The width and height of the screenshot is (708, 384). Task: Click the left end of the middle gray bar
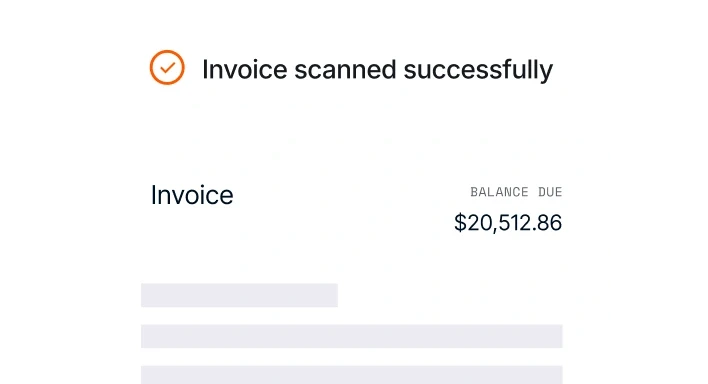click(148, 336)
